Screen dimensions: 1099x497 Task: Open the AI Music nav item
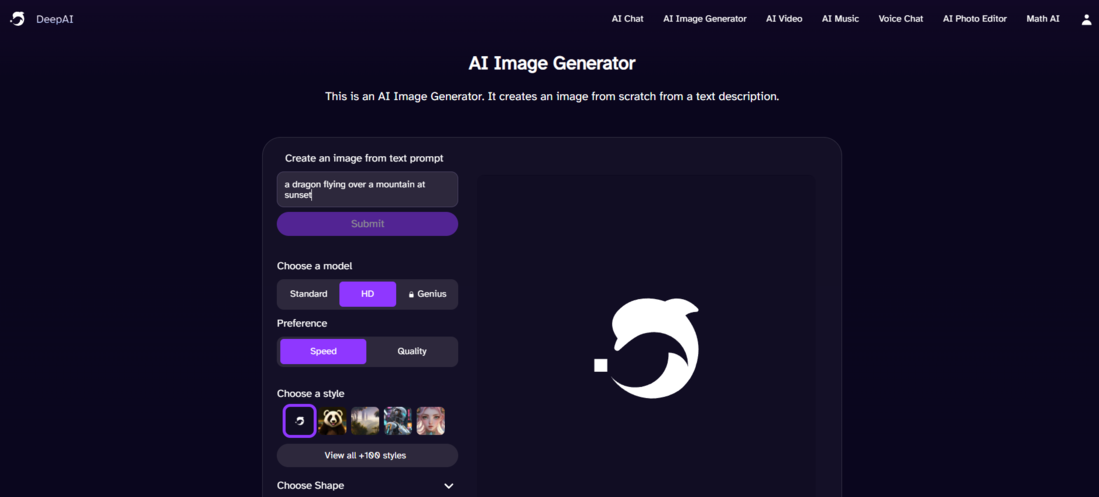click(840, 19)
